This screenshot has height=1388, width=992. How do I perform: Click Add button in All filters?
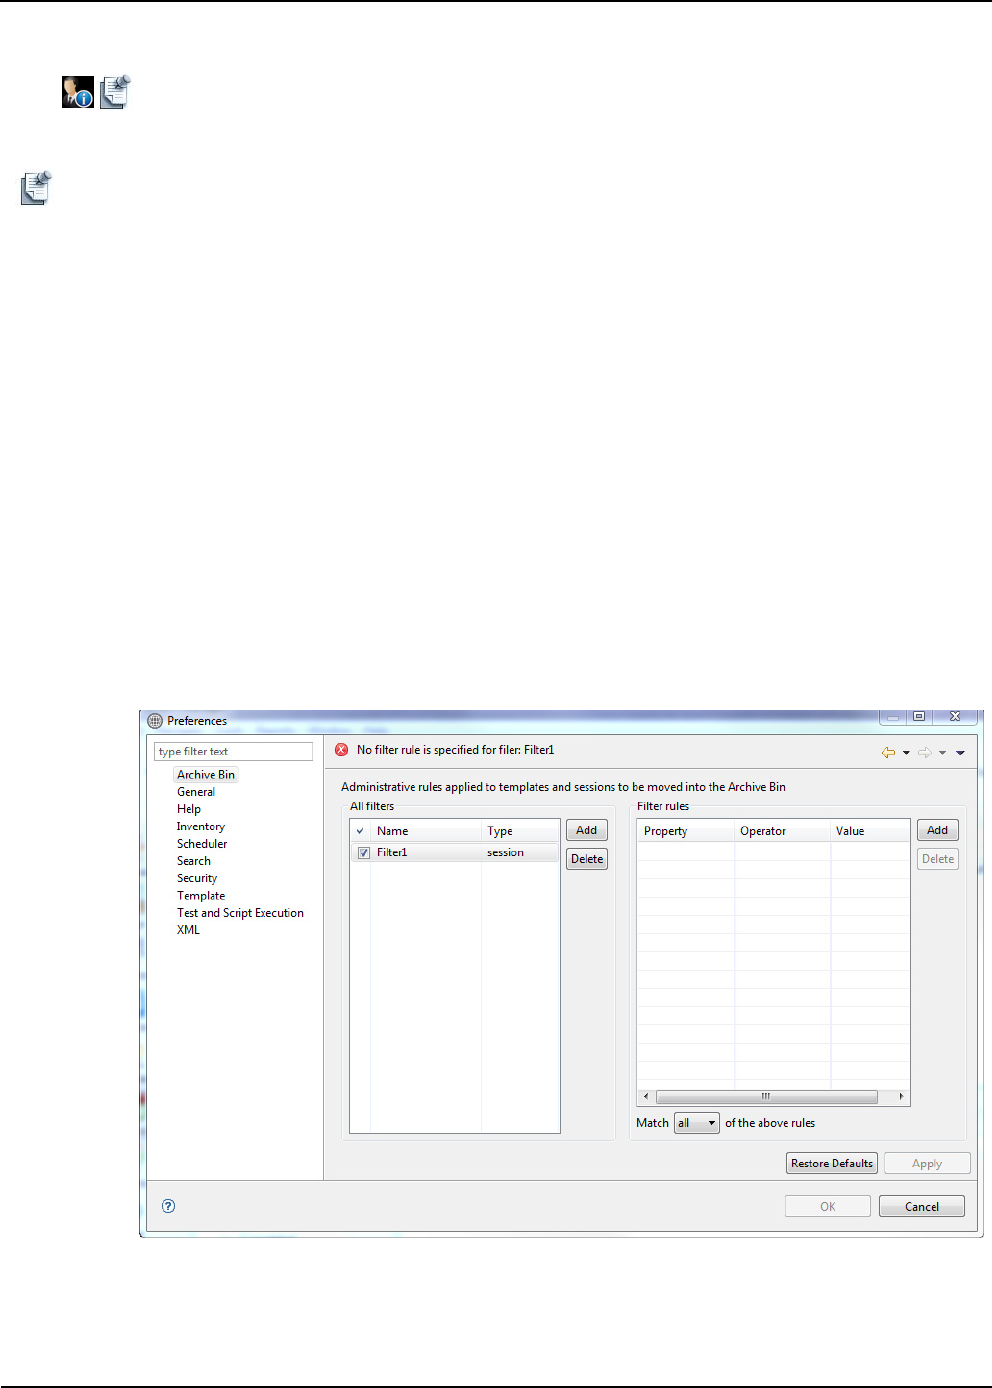(587, 830)
